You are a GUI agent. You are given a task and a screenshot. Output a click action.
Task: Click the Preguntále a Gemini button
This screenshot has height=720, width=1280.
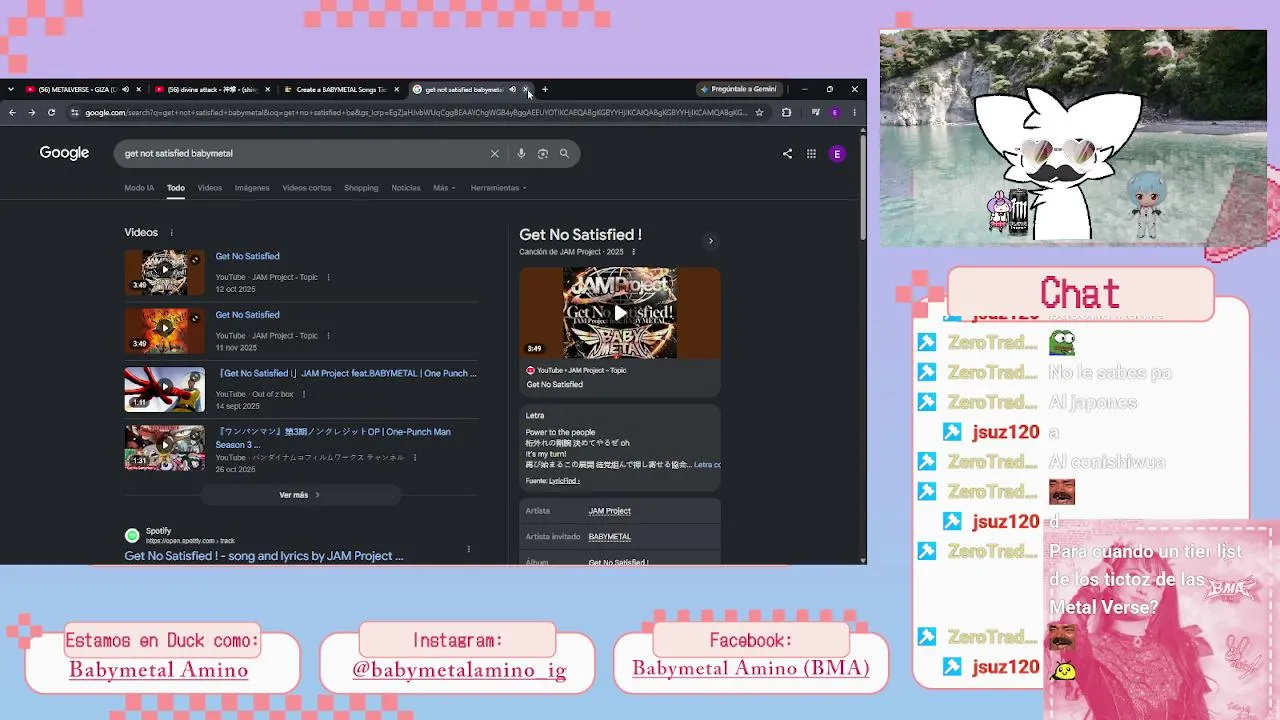(x=739, y=90)
